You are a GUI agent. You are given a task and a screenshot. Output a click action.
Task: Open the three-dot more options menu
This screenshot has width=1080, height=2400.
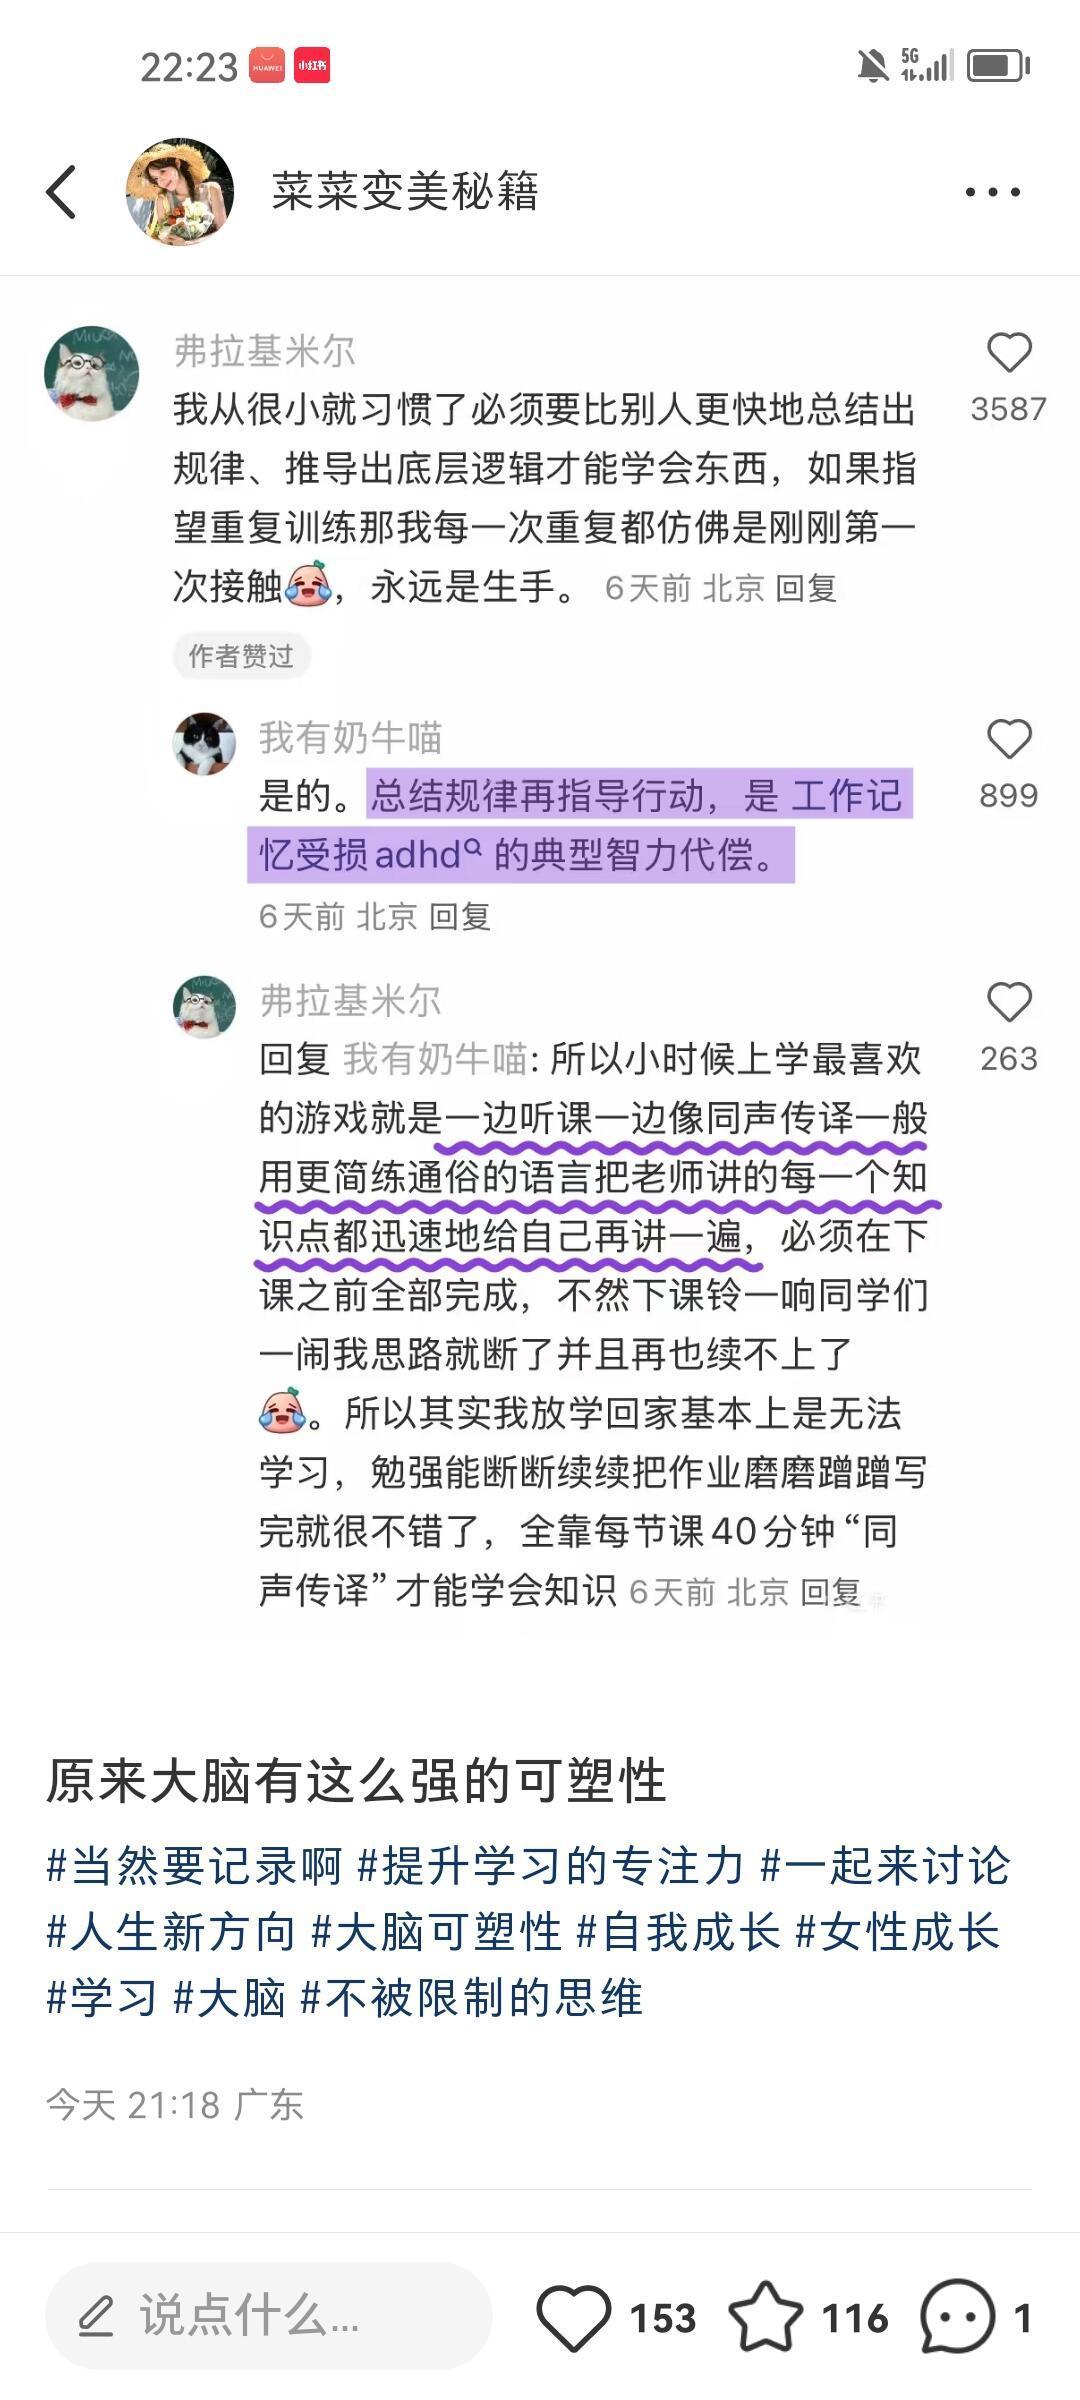pyautogui.click(x=992, y=192)
